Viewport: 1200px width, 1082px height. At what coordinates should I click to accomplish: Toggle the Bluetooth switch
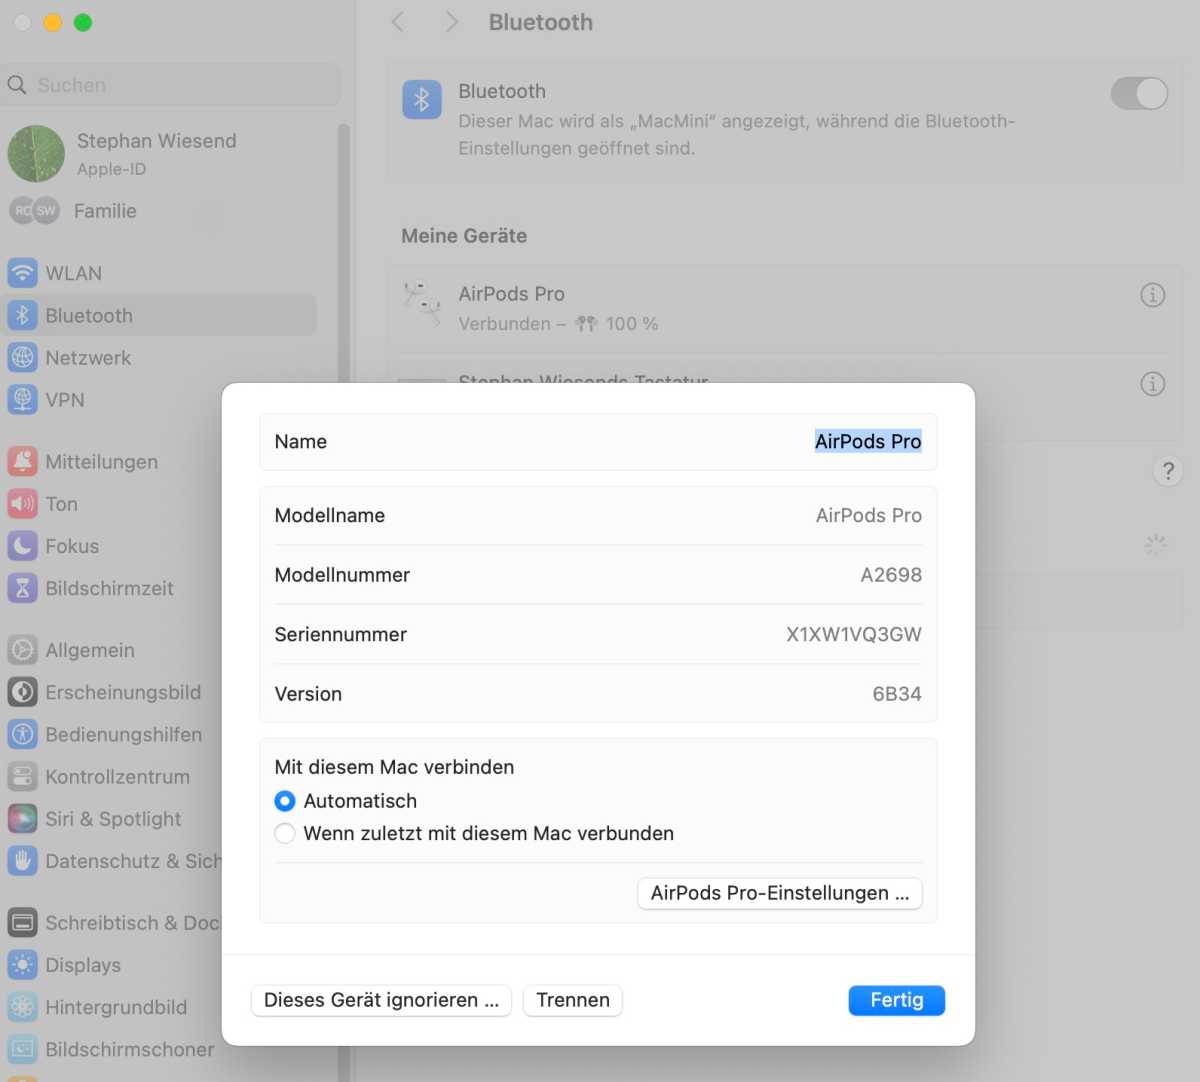[x=1139, y=94]
